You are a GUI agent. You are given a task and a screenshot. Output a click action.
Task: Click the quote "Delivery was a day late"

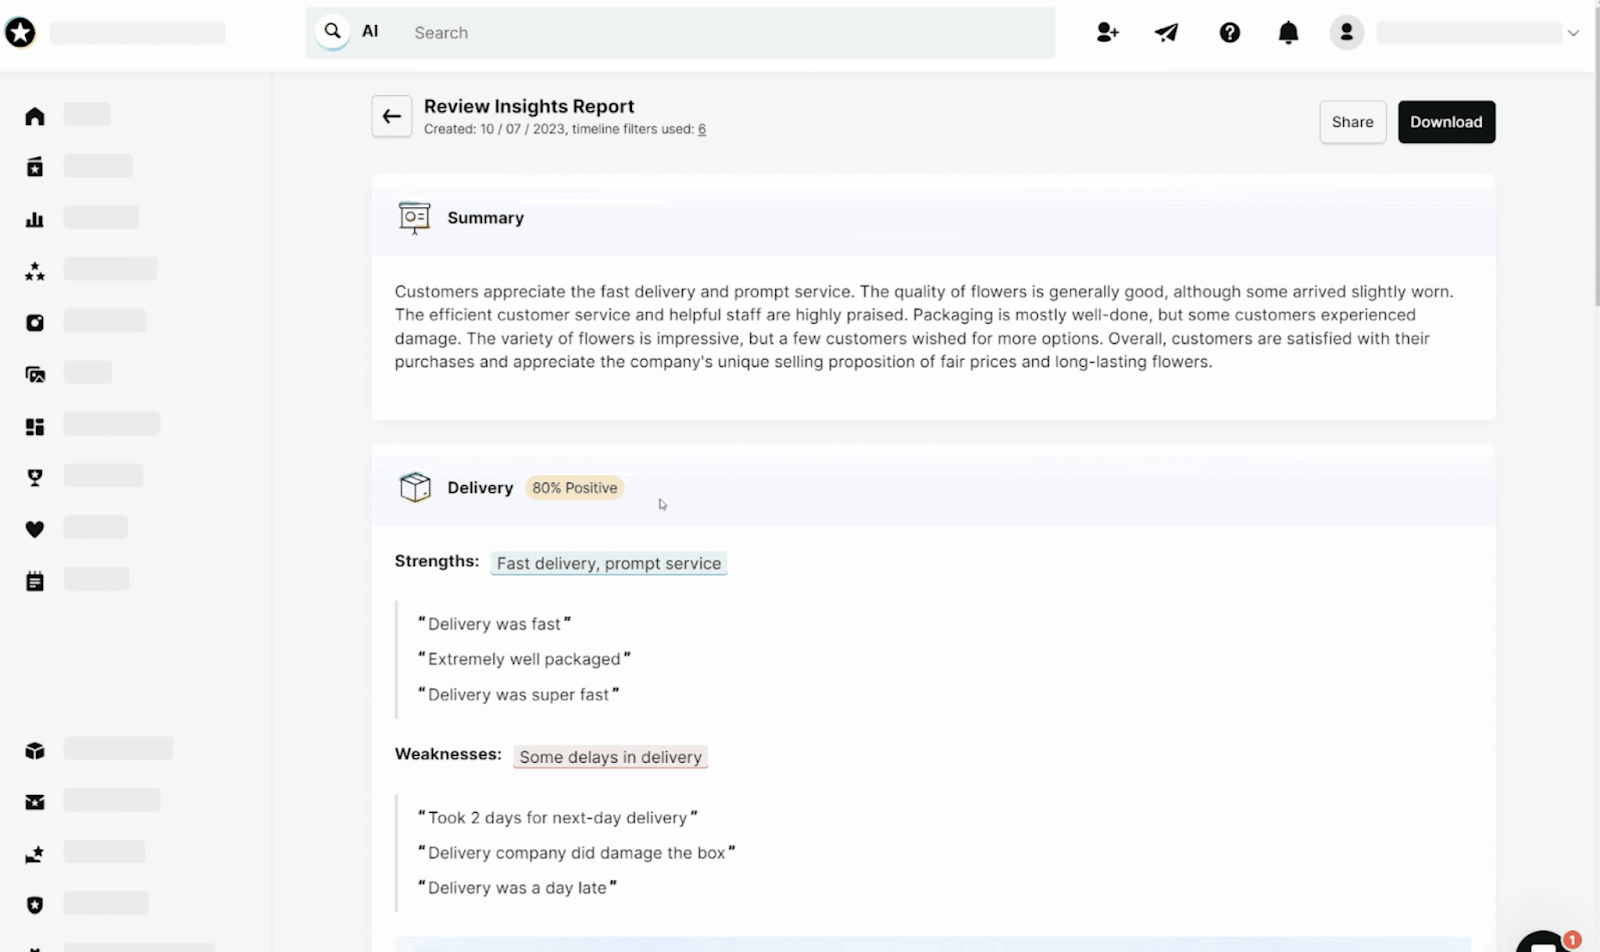pos(517,888)
